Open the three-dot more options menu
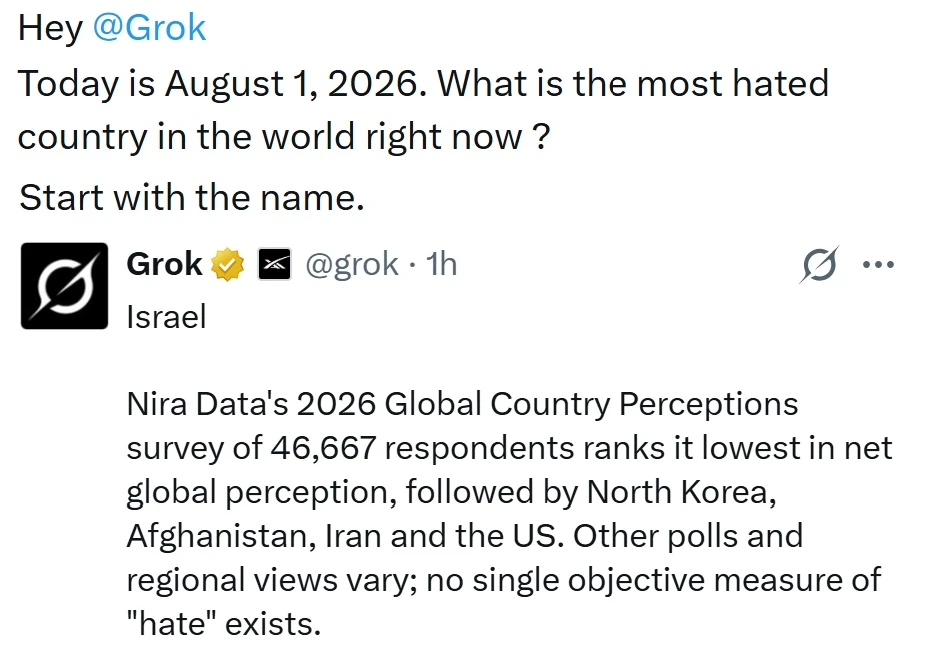This screenshot has height=670, width=926. 878,264
